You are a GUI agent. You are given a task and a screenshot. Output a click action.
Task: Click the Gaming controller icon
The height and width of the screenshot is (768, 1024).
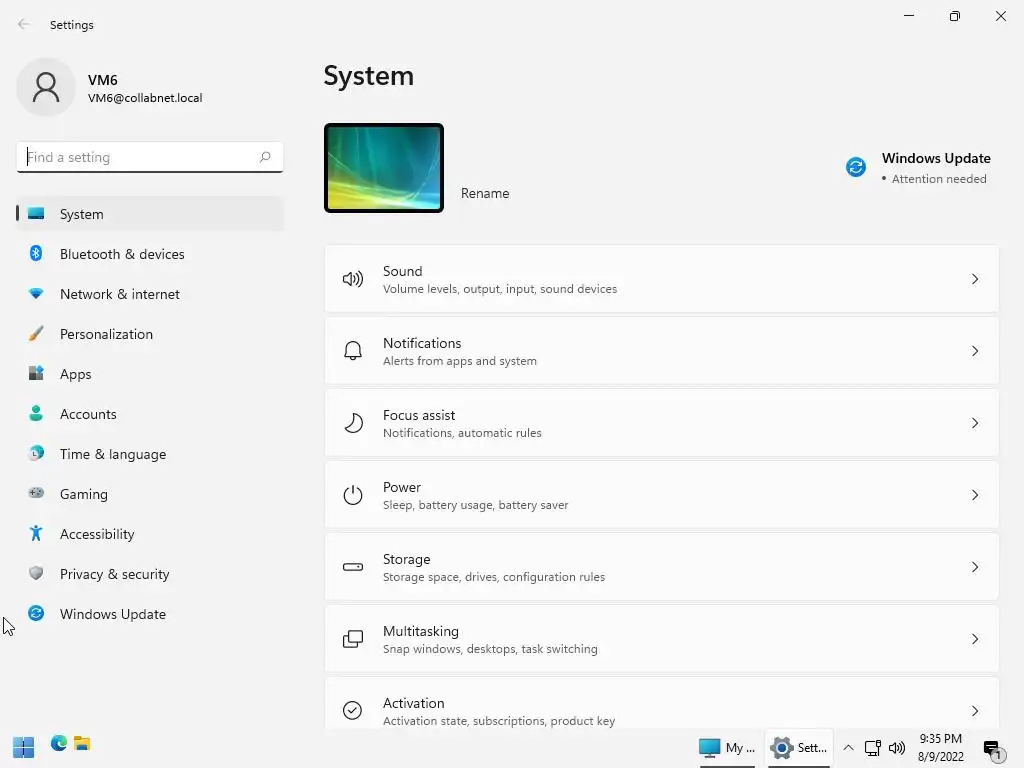click(x=36, y=493)
